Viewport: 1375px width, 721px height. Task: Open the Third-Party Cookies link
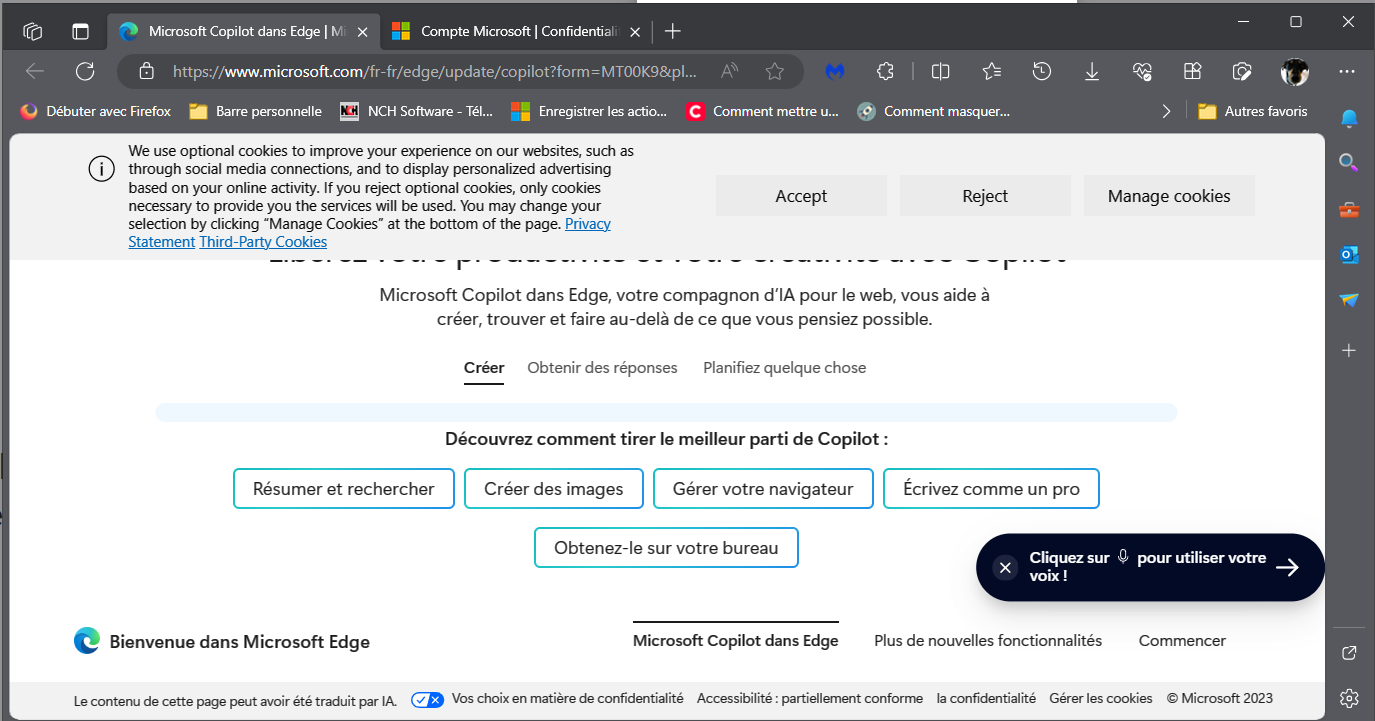263,242
